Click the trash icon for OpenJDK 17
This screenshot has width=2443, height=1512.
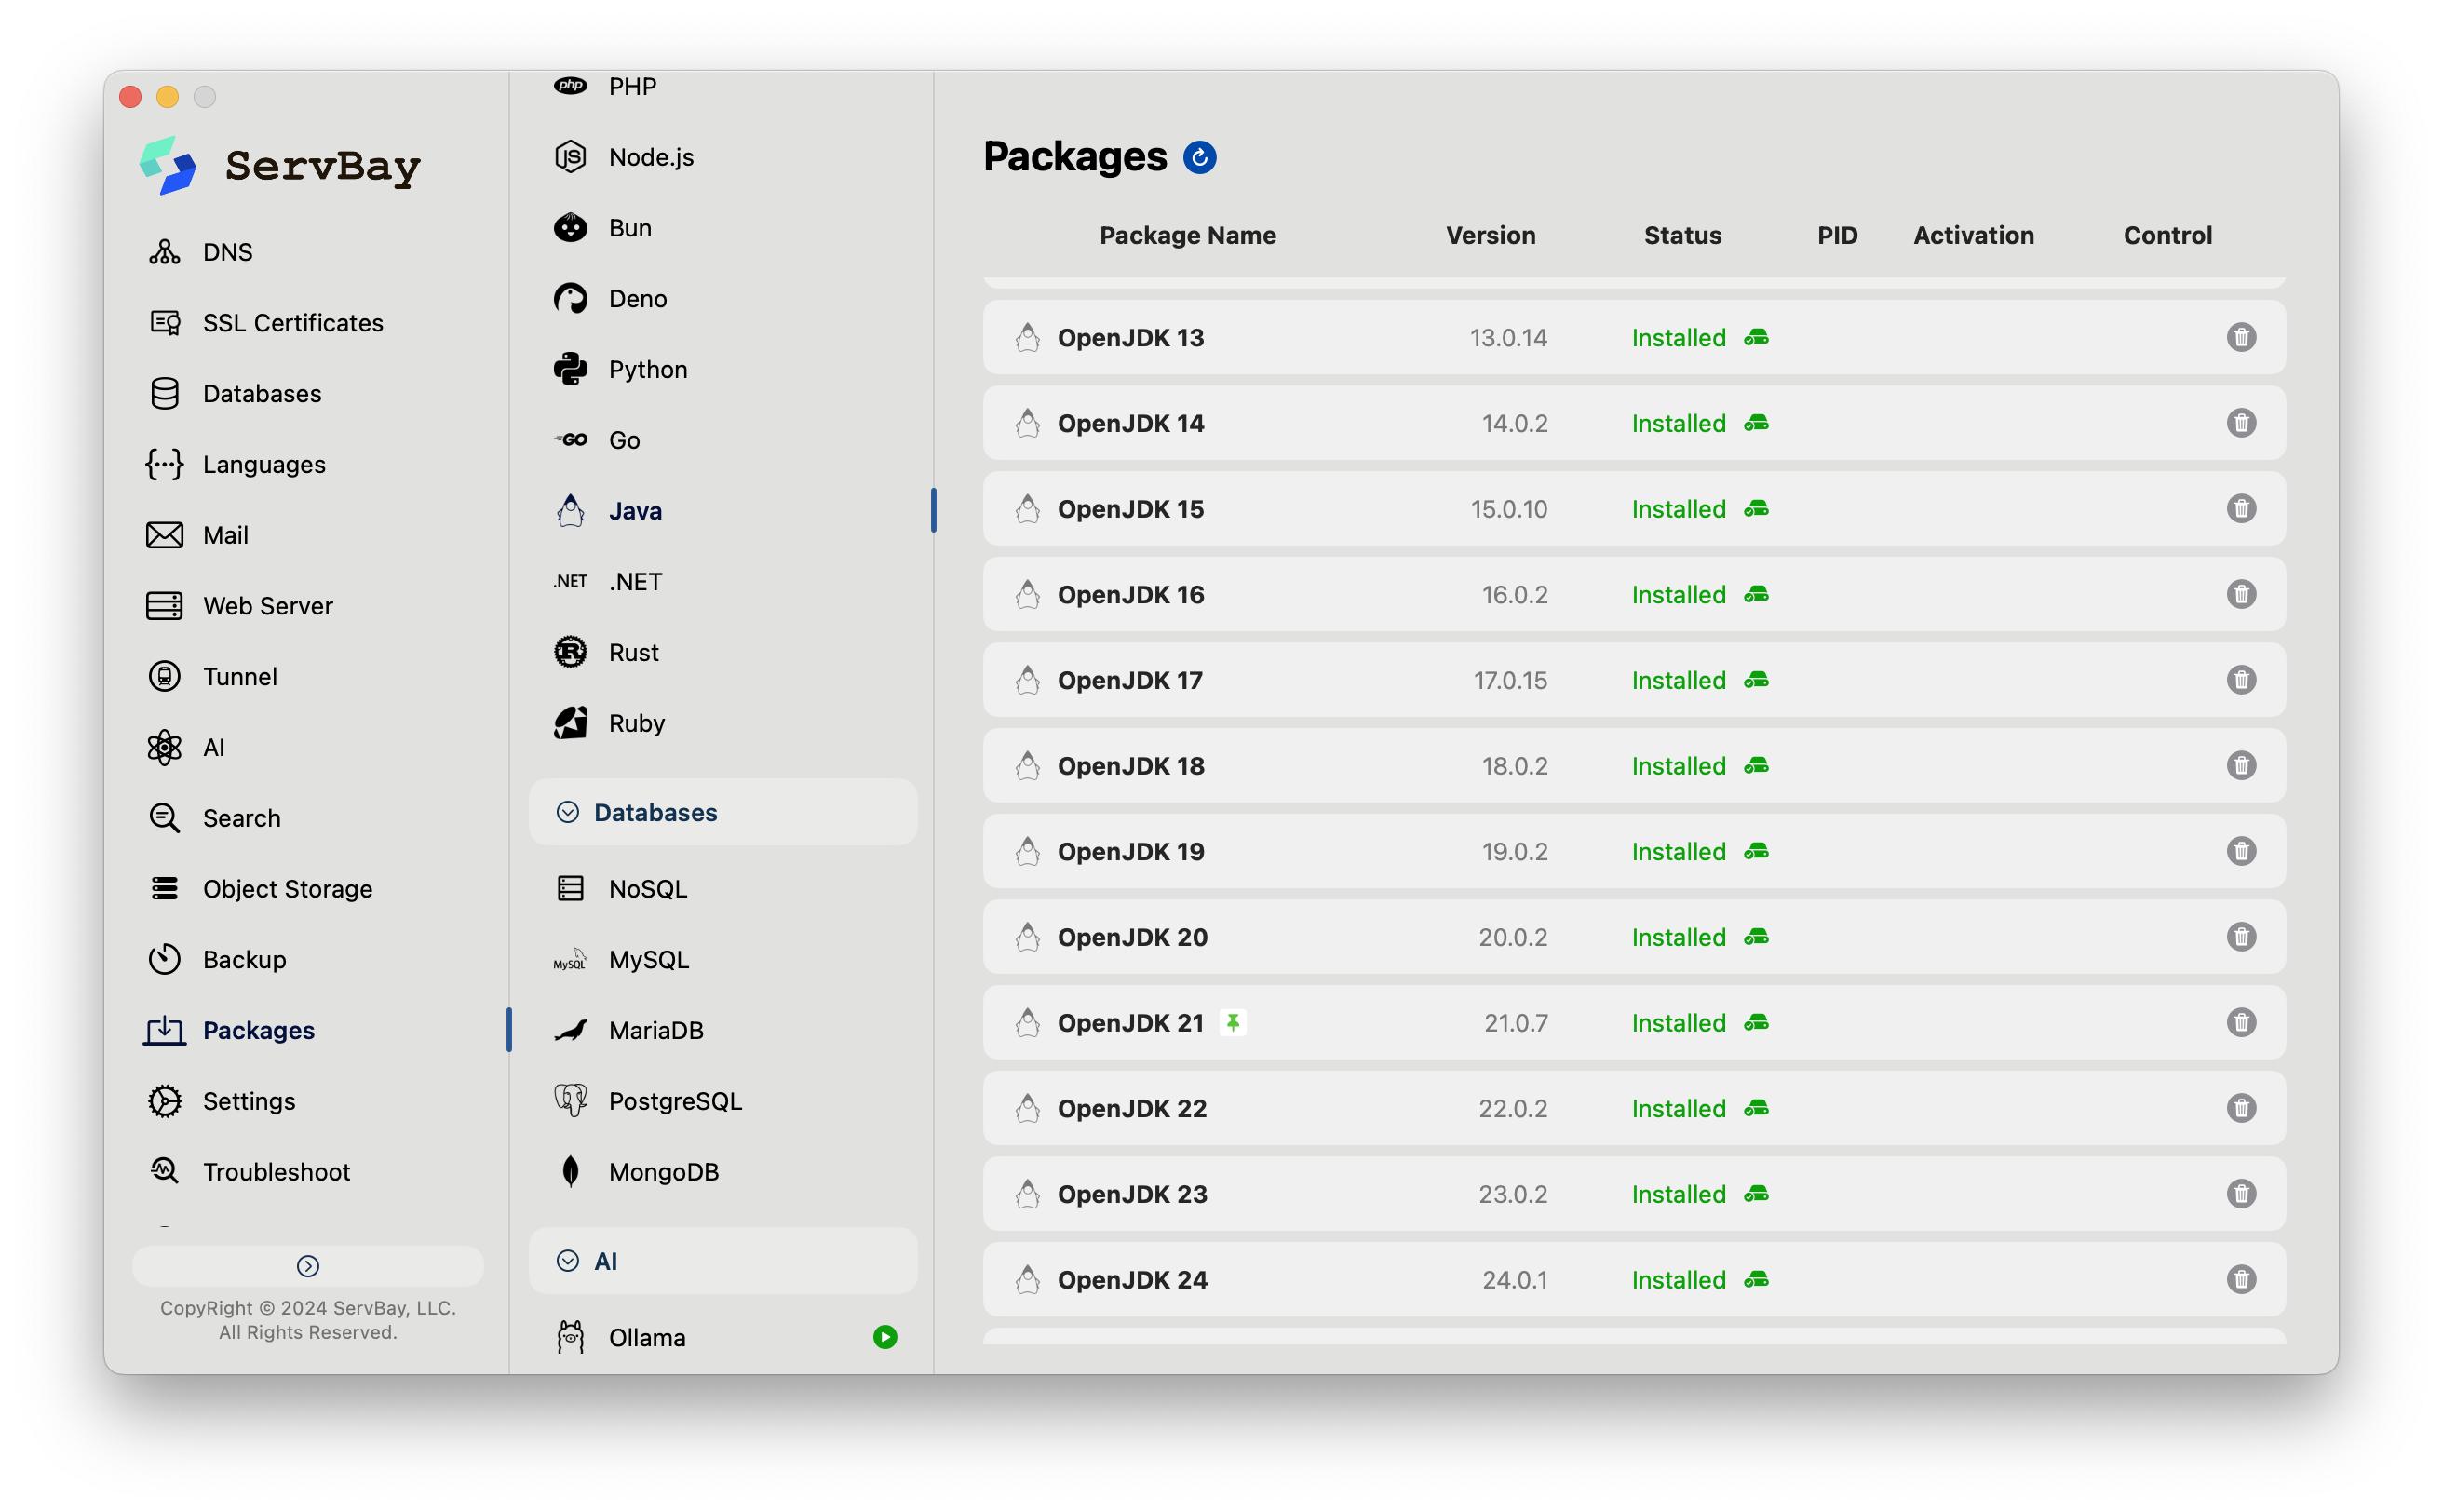2240,680
